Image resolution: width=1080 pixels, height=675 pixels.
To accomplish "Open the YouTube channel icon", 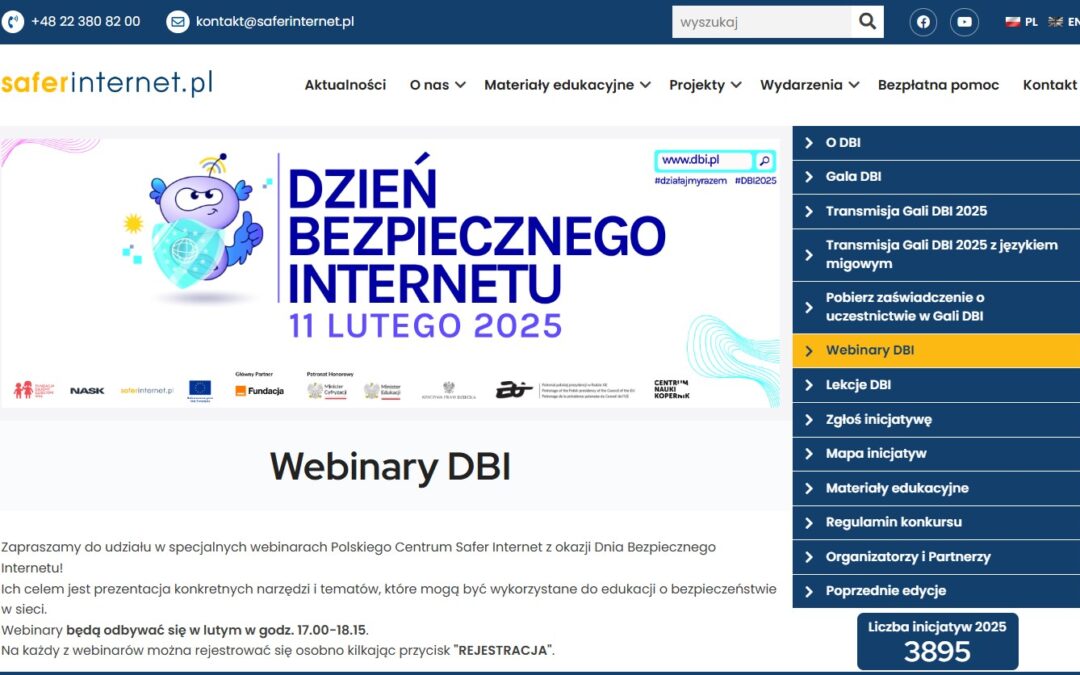I will pos(964,22).
